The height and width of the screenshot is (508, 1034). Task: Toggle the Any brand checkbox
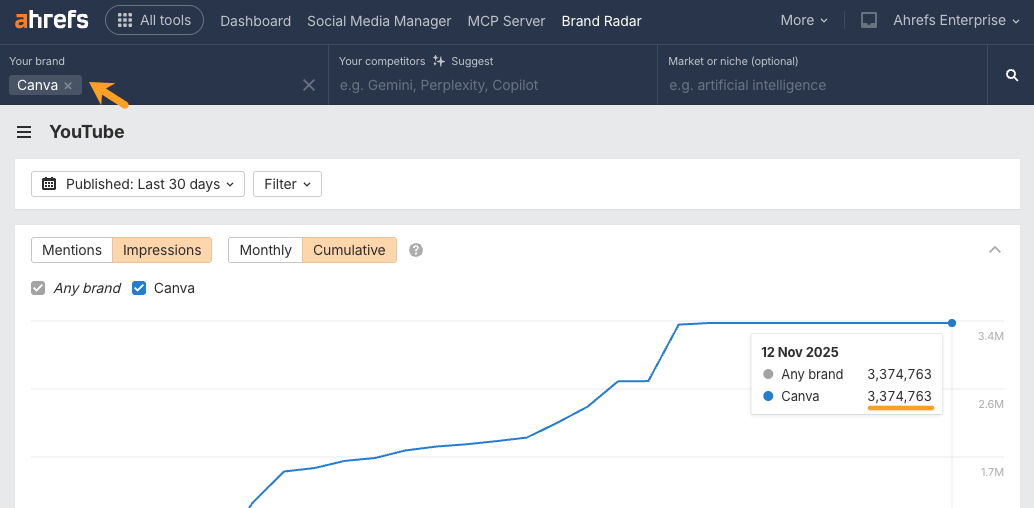39,288
